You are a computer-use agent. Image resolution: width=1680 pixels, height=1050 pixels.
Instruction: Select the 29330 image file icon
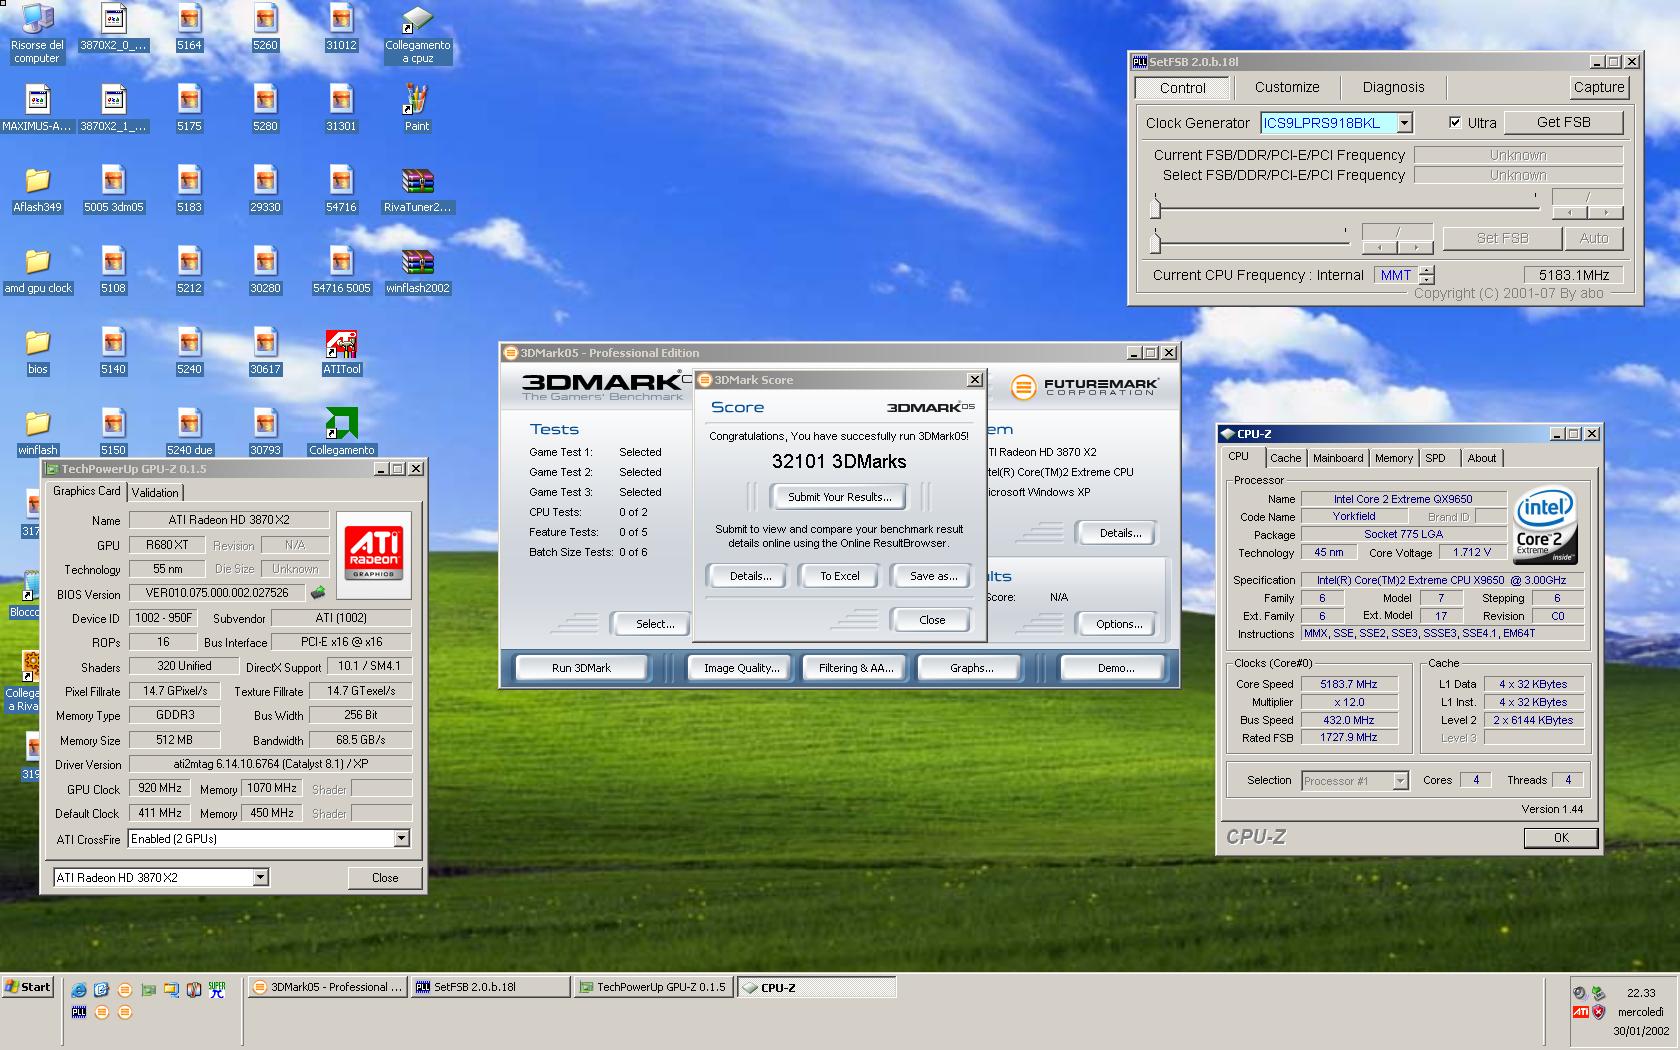click(265, 189)
